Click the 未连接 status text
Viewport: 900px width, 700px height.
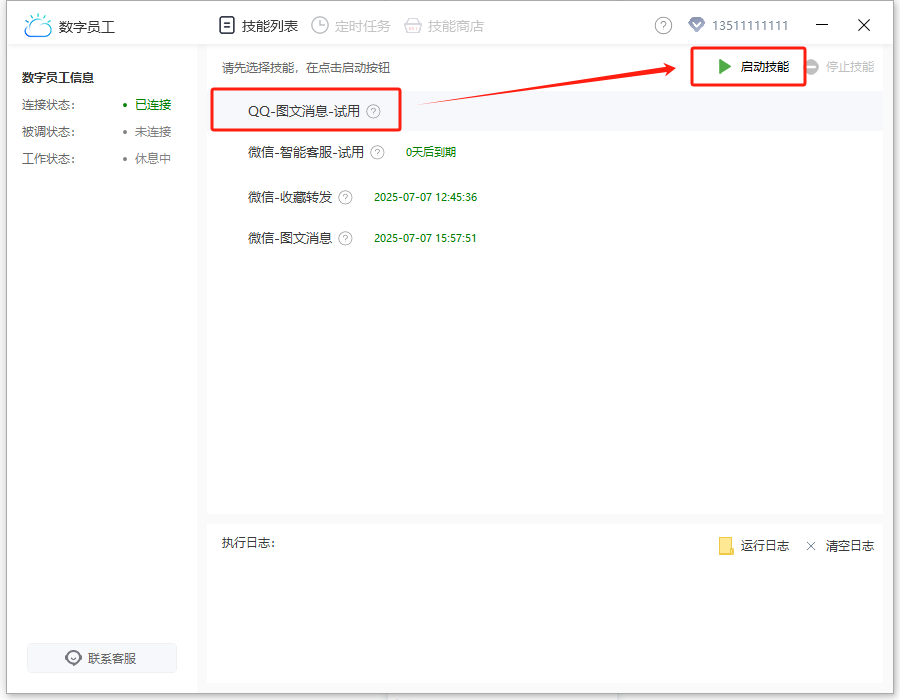(x=153, y=131)
